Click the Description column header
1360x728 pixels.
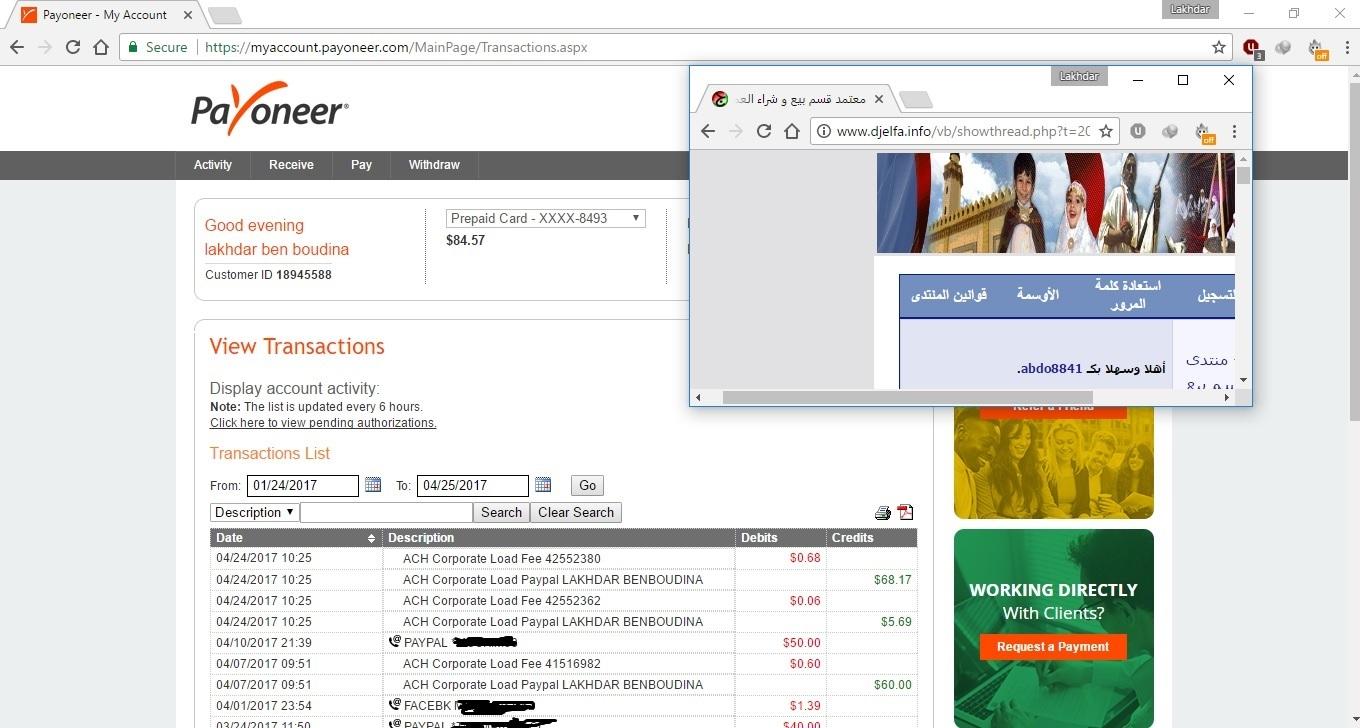pyautogui.click(x=558, y=538)
